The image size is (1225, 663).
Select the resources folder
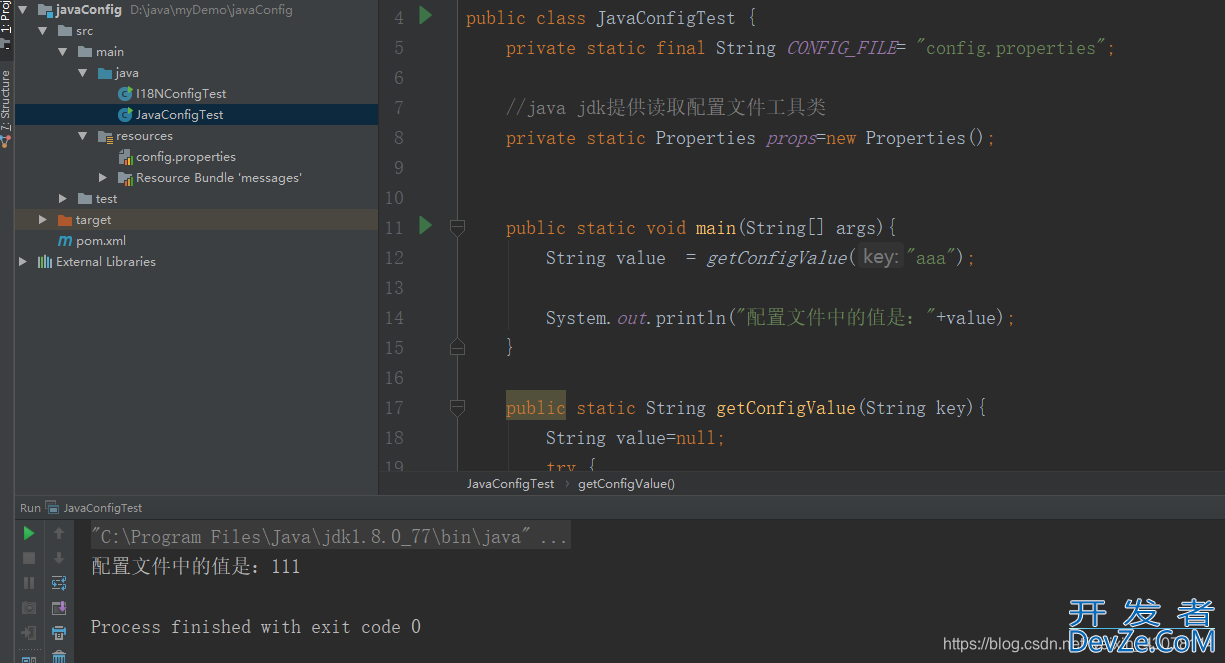tap(144, 136)
